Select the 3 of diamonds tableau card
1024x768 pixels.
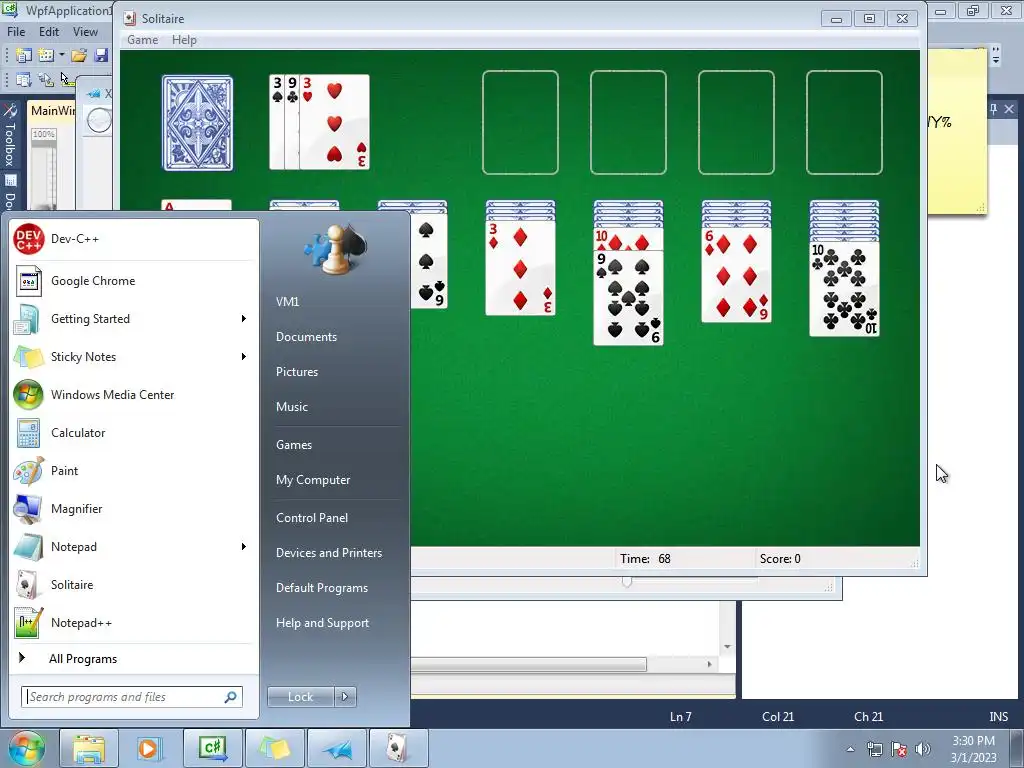coord(520,268)
